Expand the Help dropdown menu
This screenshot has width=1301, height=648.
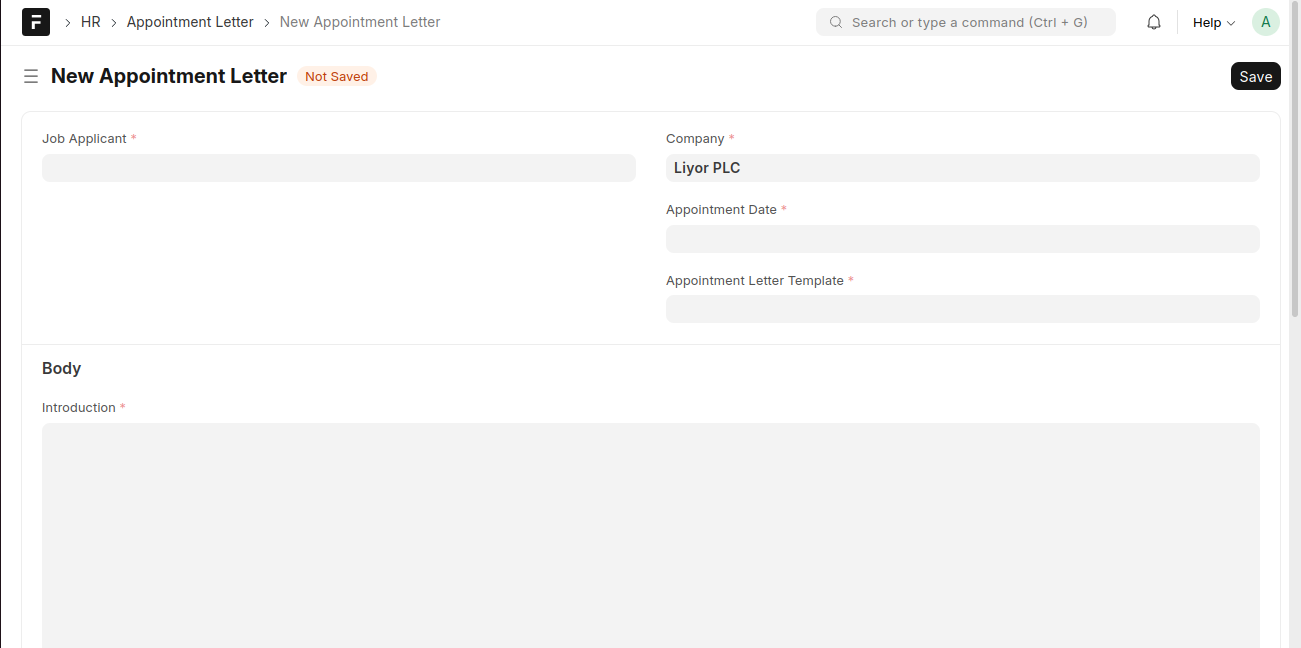[x=1213, y=22]
